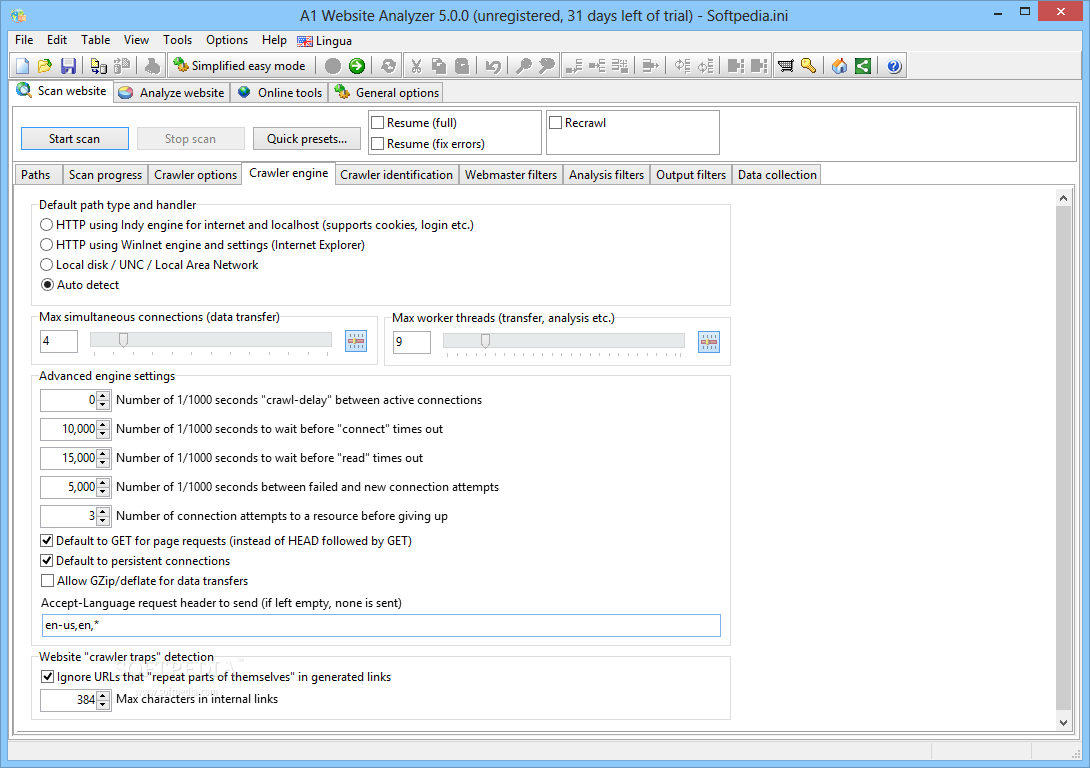Screen dimensions: 1090x768
Task: Click the grey circle stop icon in toolbar
Action: coord(333,66)
